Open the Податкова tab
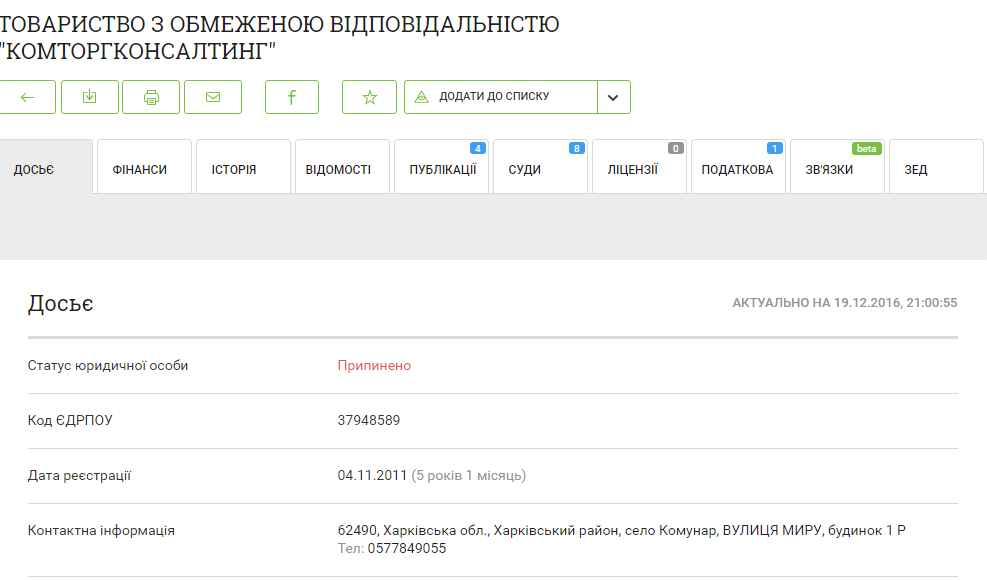 point(737,169)
